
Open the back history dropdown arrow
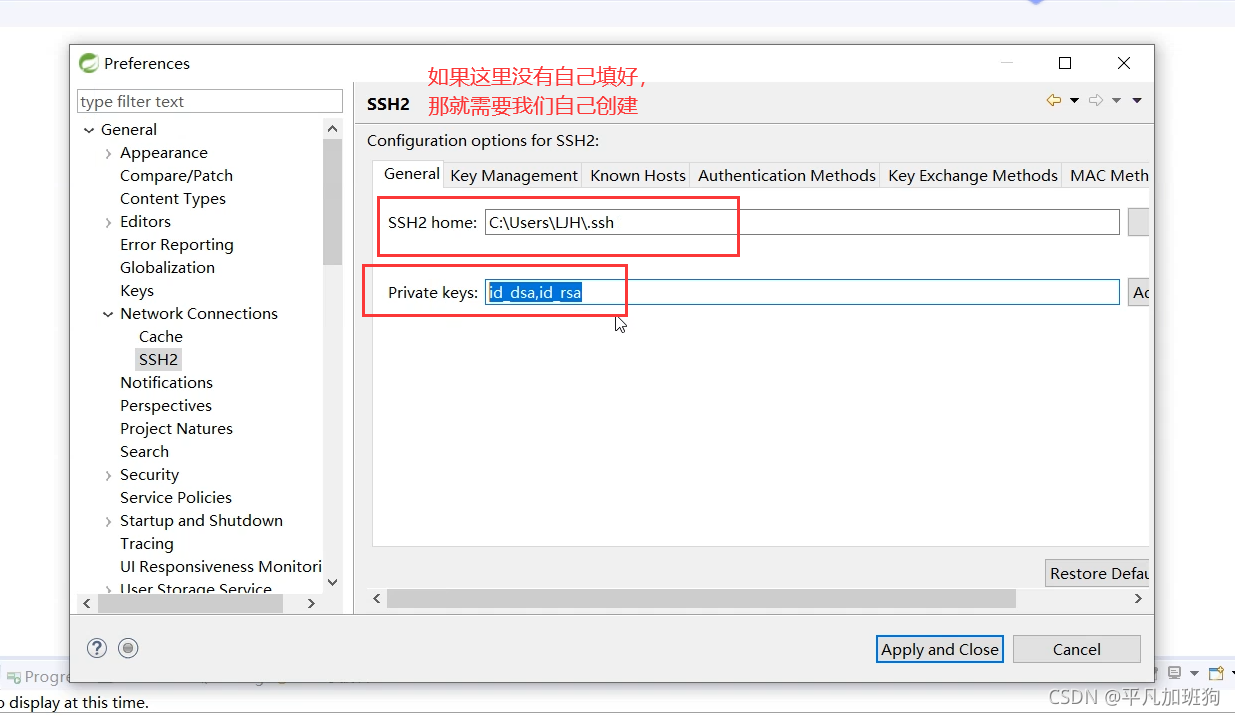click(1074, 101)
